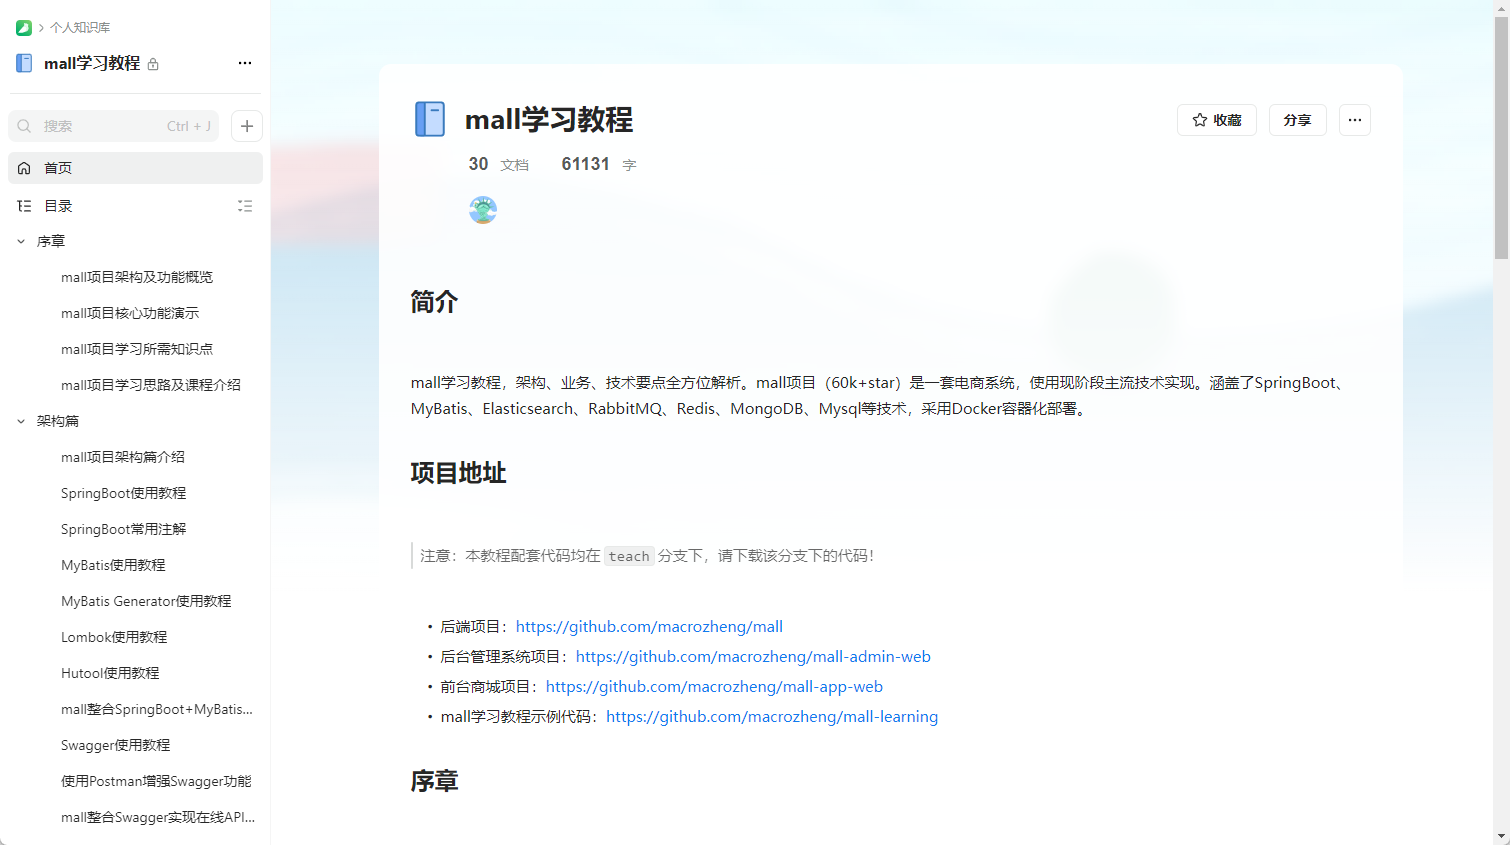Click the green Yuque logo icon
1510x845 pixels.
[24, 28]
